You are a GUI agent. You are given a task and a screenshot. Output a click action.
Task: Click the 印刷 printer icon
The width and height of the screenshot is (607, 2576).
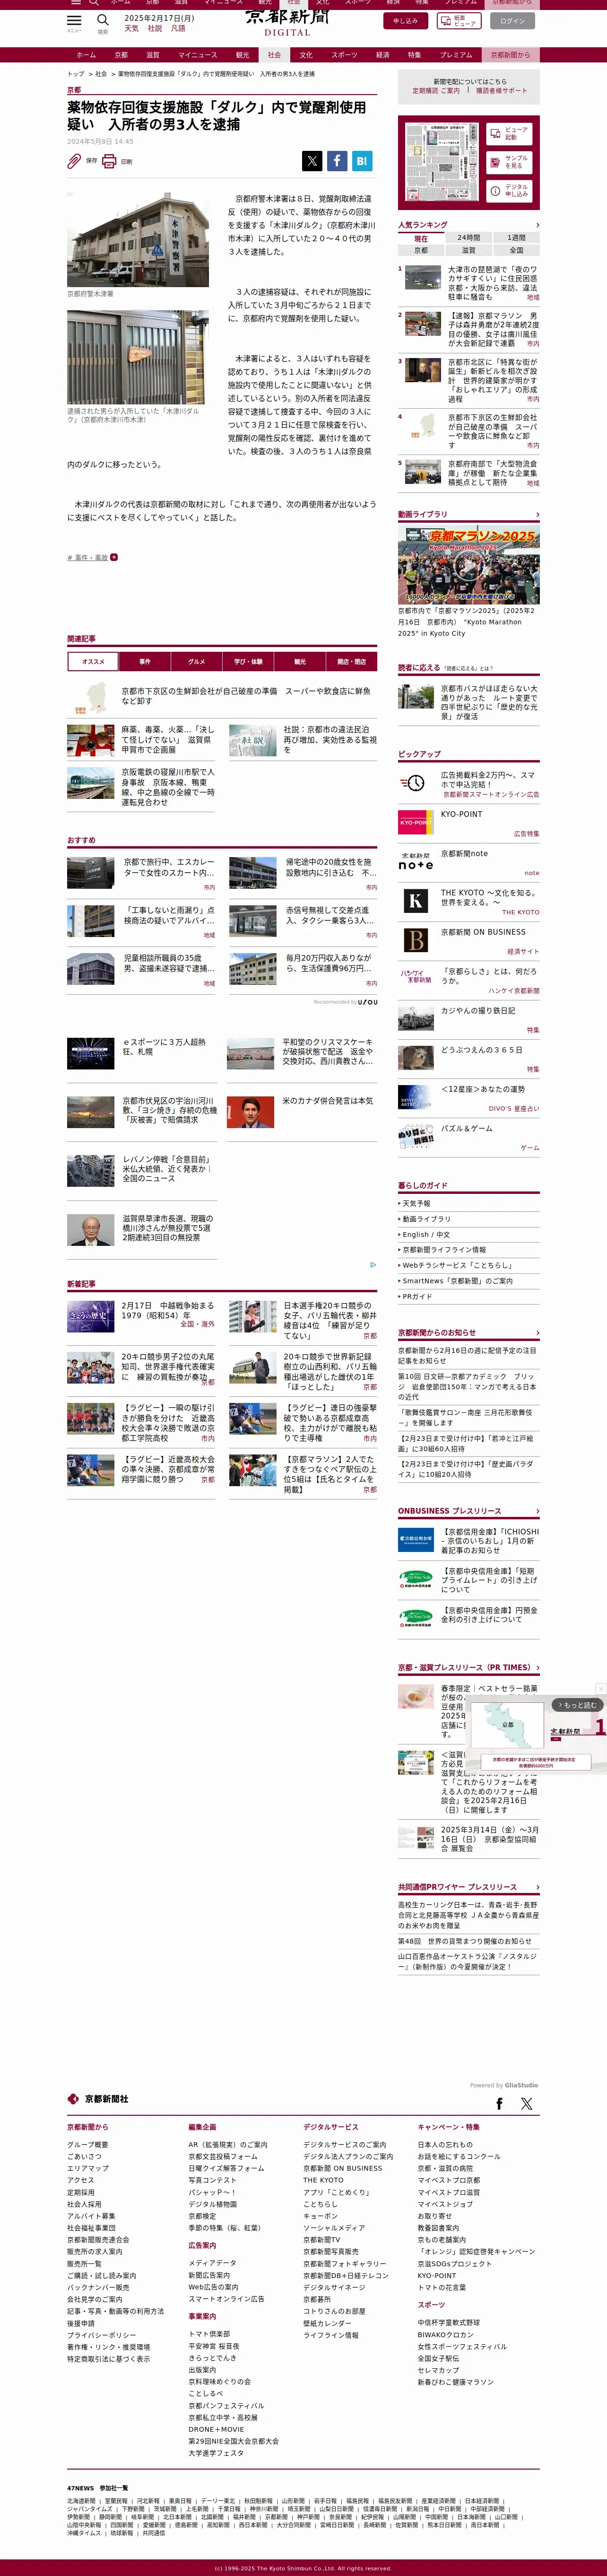(109, 161)
